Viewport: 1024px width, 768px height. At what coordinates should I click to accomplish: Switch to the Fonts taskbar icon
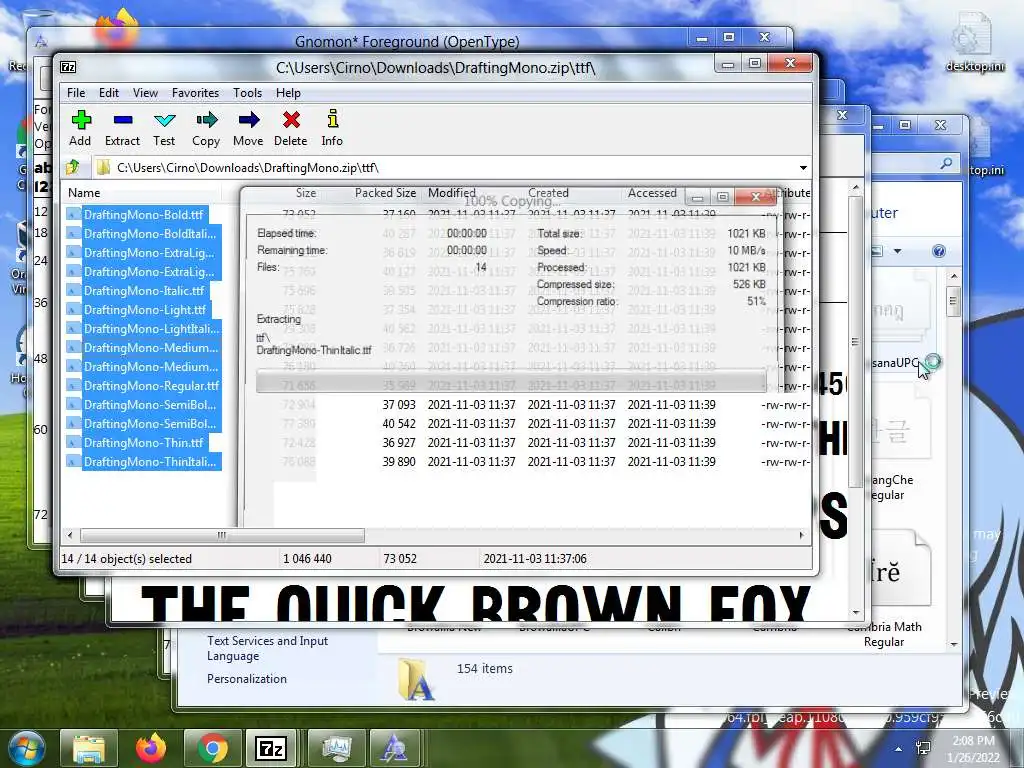coord(394,748)
